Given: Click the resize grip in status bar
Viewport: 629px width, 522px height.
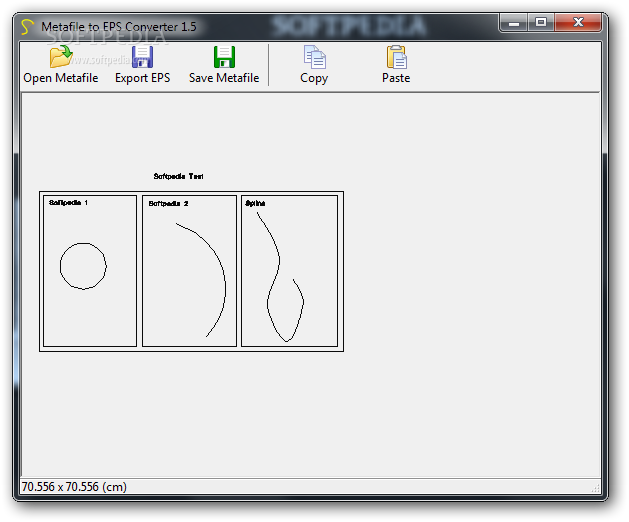Looking at the screenshot, I should (596, 488).
